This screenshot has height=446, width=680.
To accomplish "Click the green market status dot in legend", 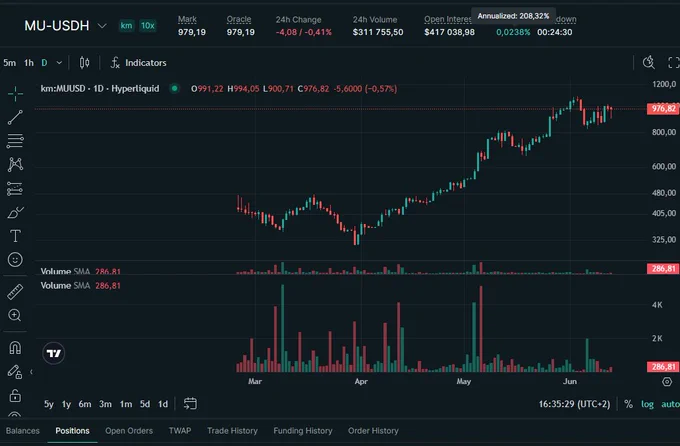I will 174,89.
